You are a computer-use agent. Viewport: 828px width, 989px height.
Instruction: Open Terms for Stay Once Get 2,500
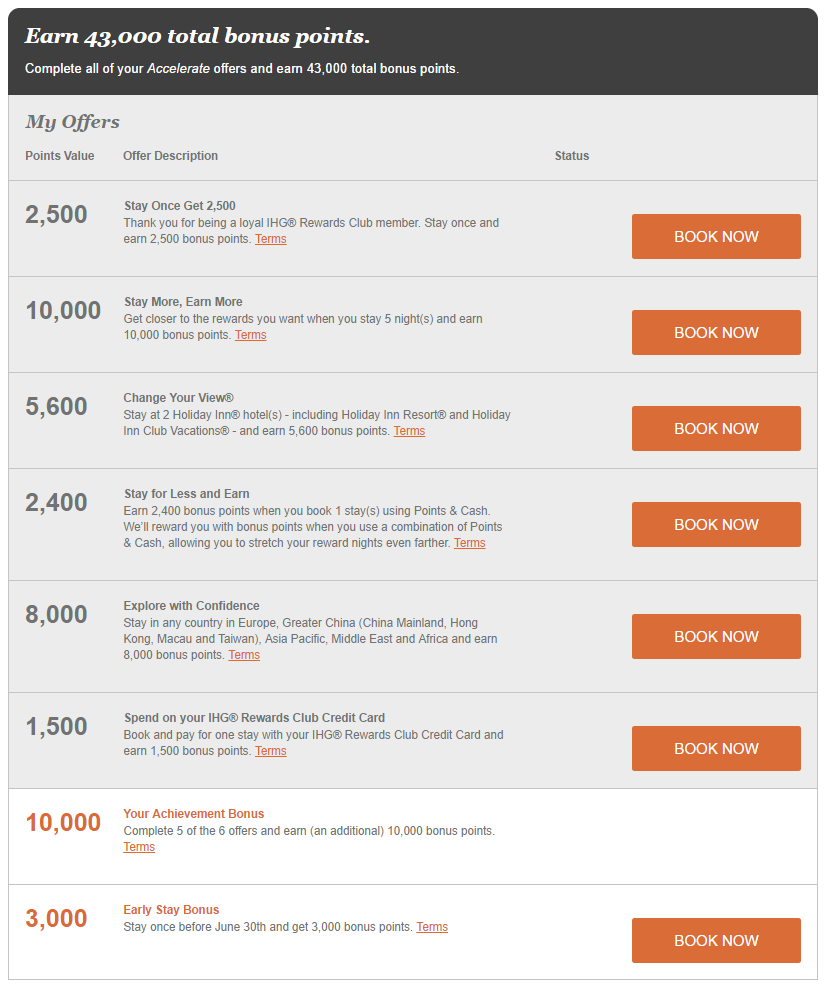[x=271, y=240]
